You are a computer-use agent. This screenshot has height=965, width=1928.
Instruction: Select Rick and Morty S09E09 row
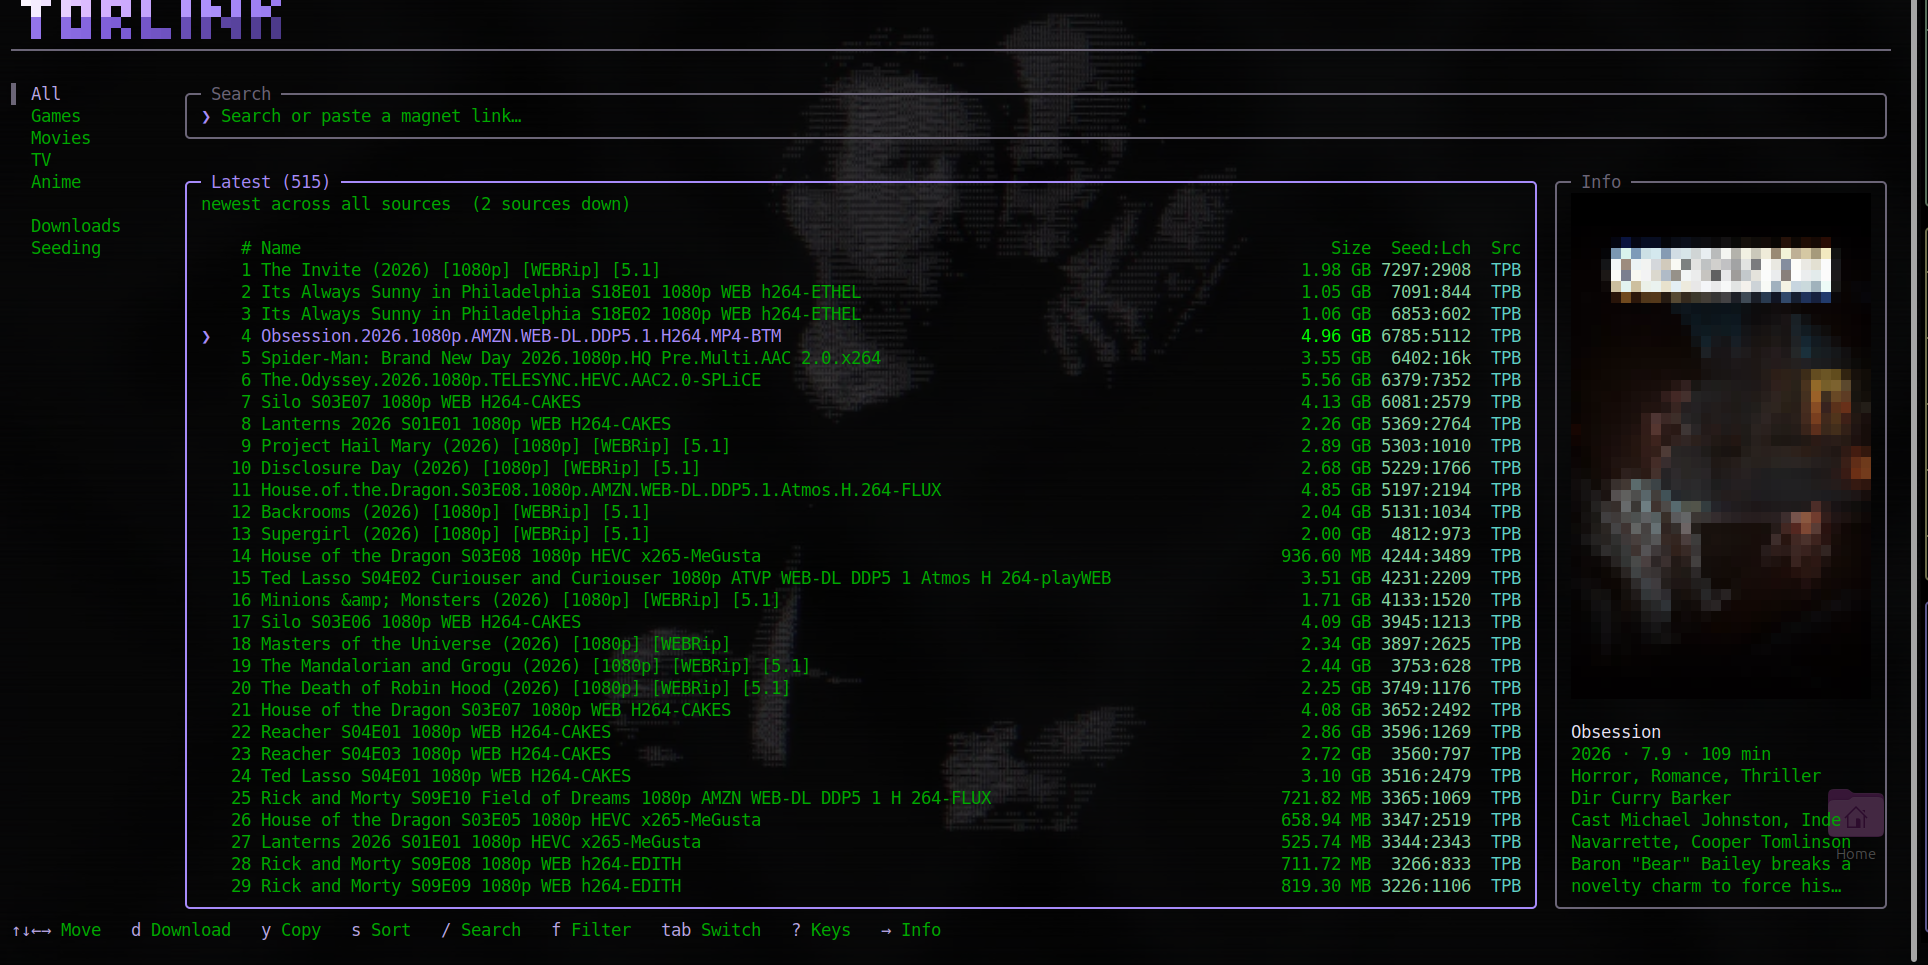click(x=861, y=886)
